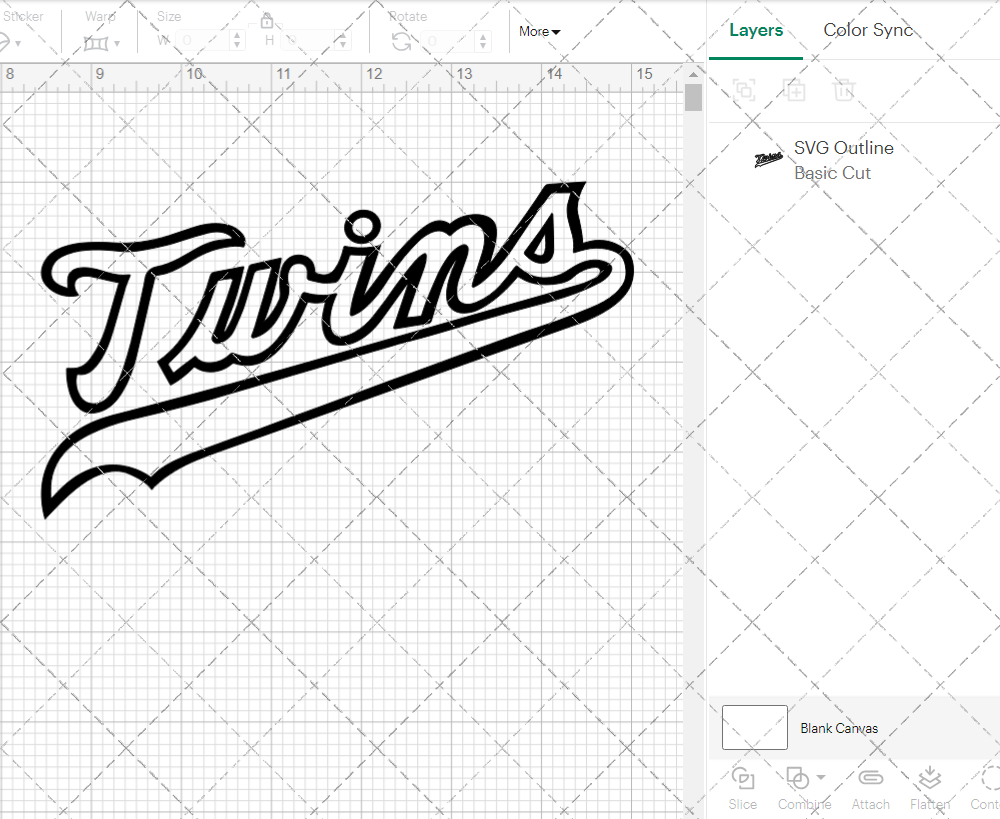
Task: Open the More dropdown menu
Action: [x=540, y=31]
